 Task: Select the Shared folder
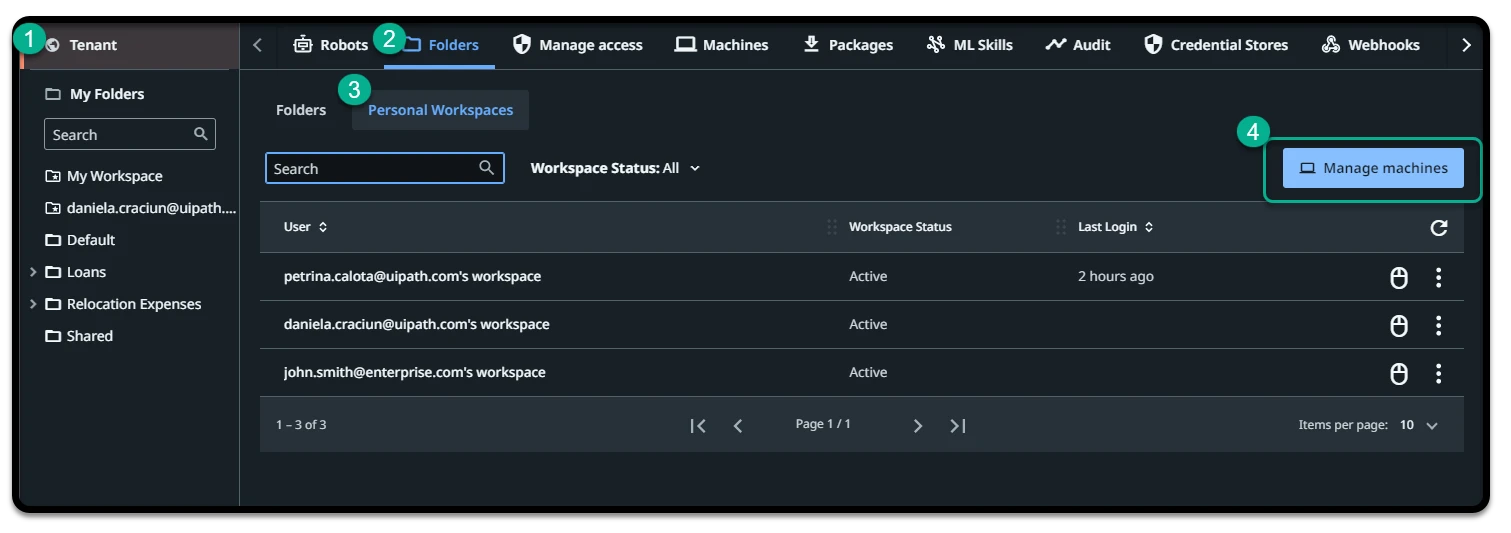[x=79, y=336]
